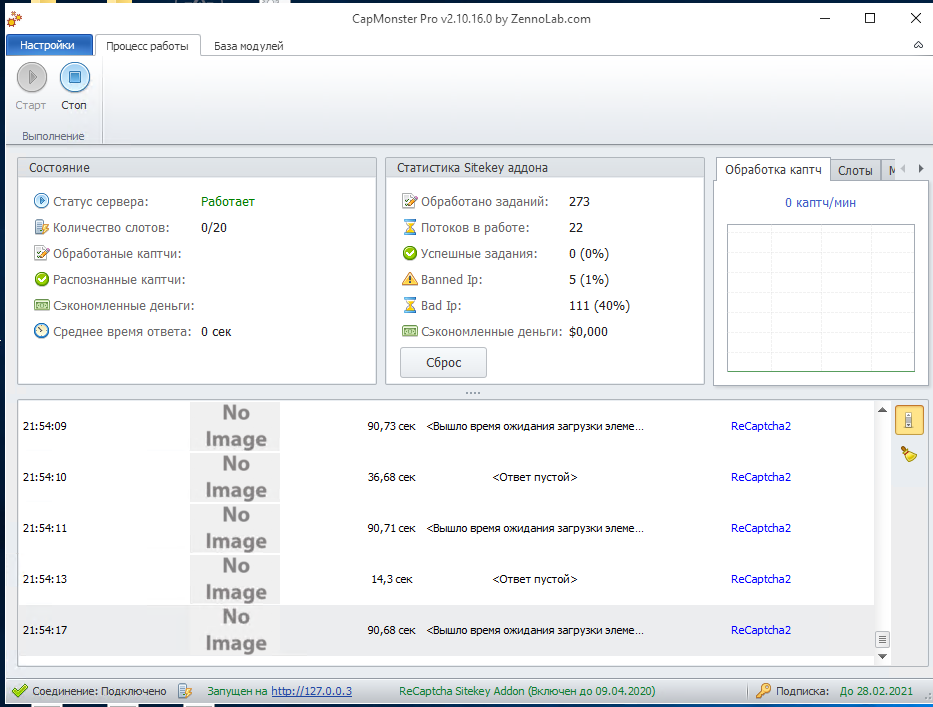The height and width of the screenshot is (707, 933).
Task: Click the Стоп stop button
Action: coord(74,77)
